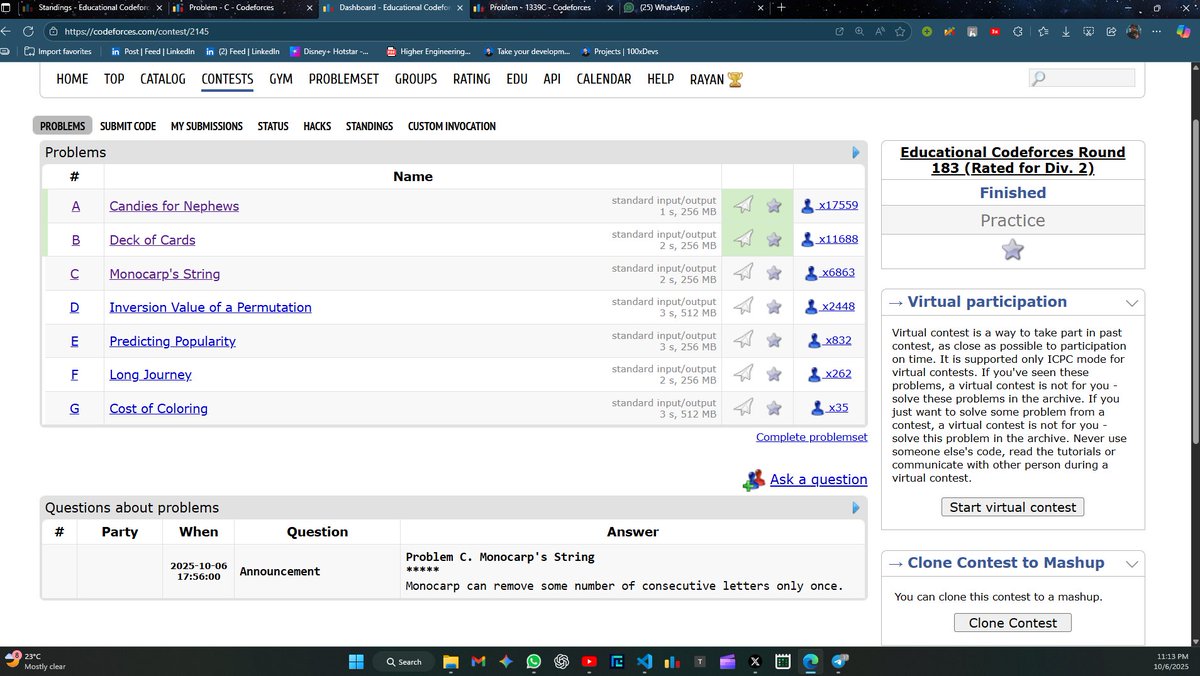Open the Edge Copilot icon

point(1183,31)
